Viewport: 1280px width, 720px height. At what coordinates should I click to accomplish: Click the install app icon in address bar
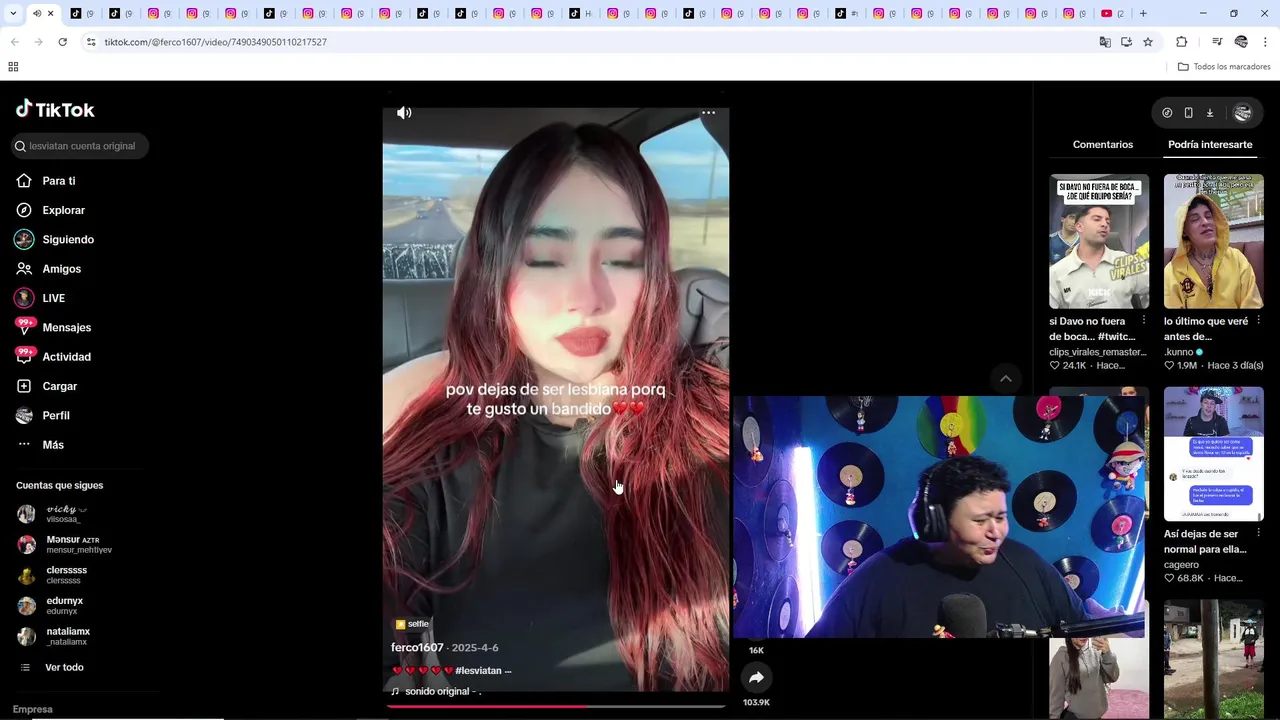1126,42
